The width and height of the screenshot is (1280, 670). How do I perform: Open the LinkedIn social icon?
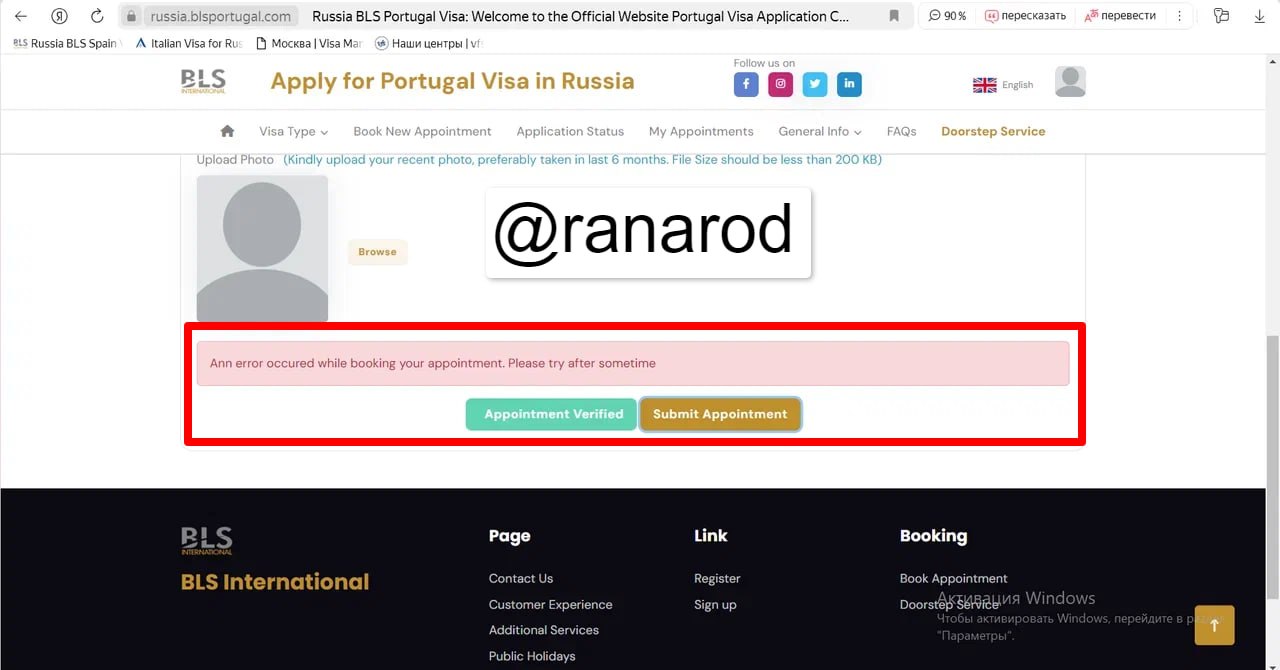[x=849, y=85]
